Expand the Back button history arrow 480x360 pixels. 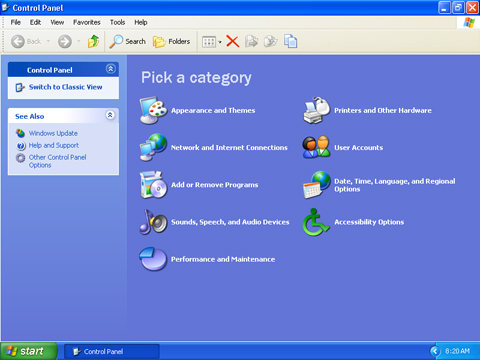pyautogui.click(x=48, y=41)
